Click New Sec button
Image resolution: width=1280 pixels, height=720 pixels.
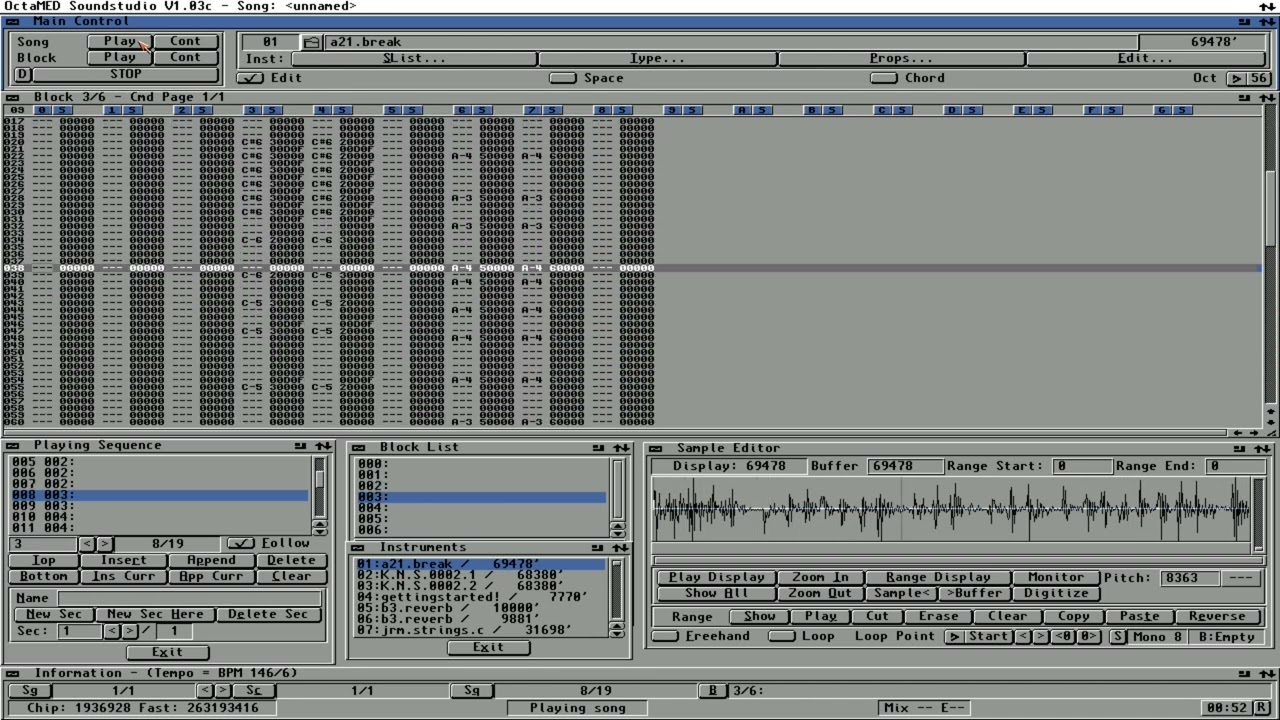click(x=54, y=615)
